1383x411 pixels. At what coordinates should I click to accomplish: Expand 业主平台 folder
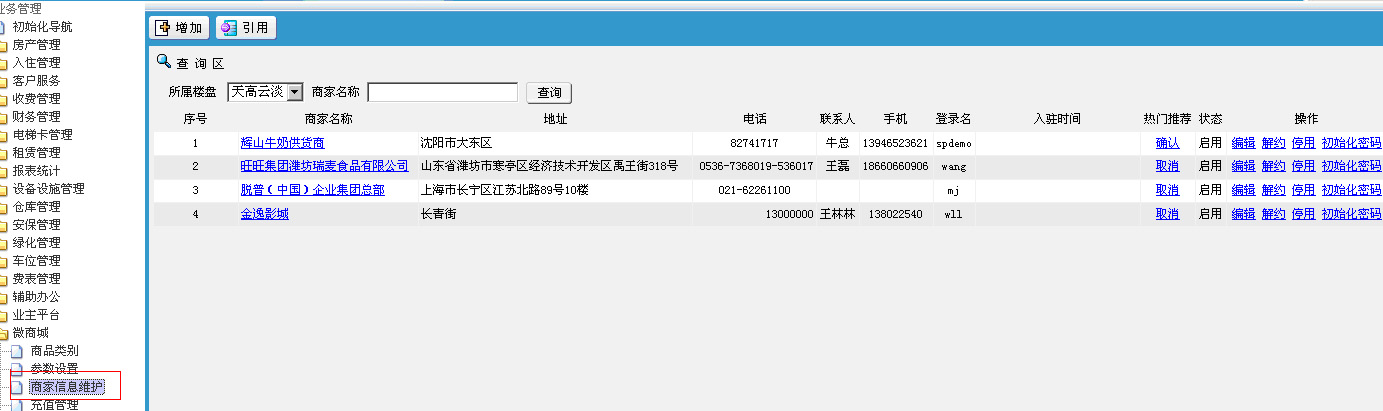[36, 315]
